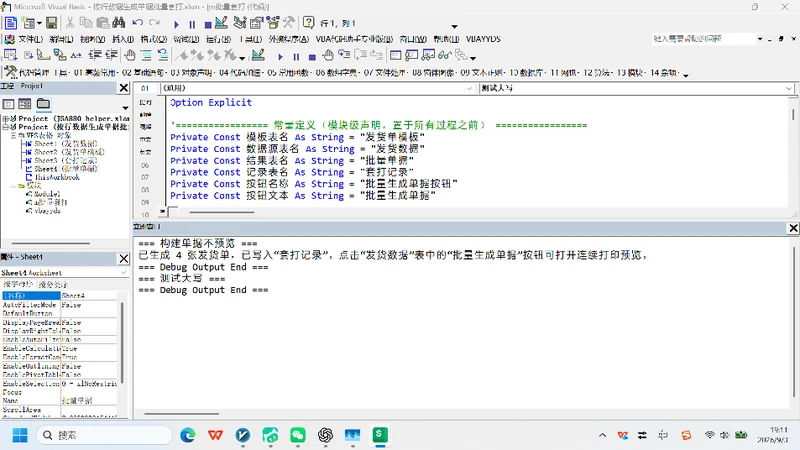Open the 插入 menu
This screenshot has width=800, height=450.
pos(123,39)
